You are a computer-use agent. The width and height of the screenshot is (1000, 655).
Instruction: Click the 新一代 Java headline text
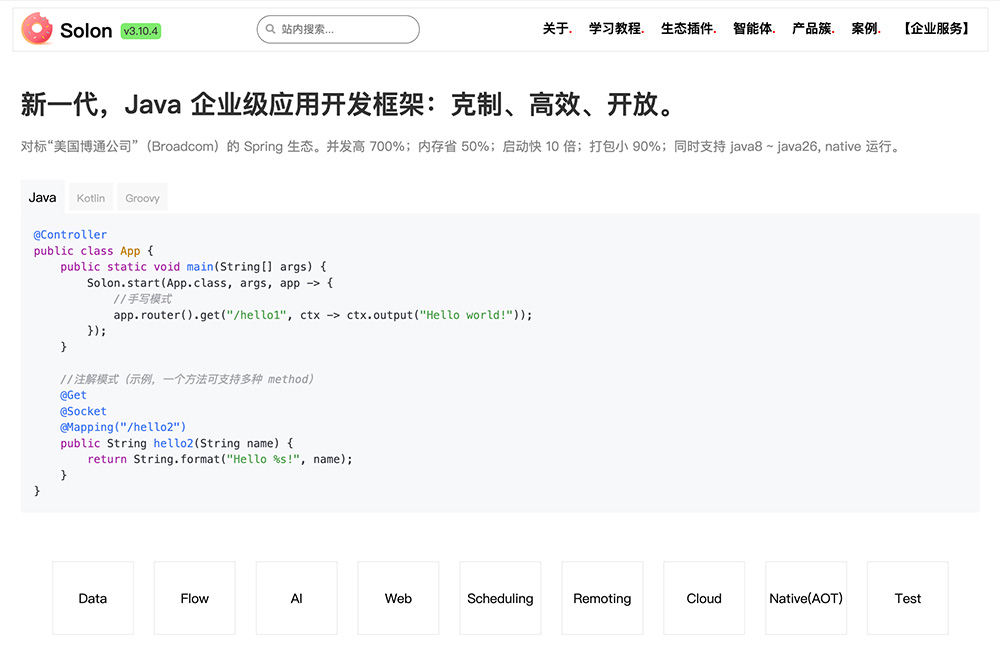(348, 104)
